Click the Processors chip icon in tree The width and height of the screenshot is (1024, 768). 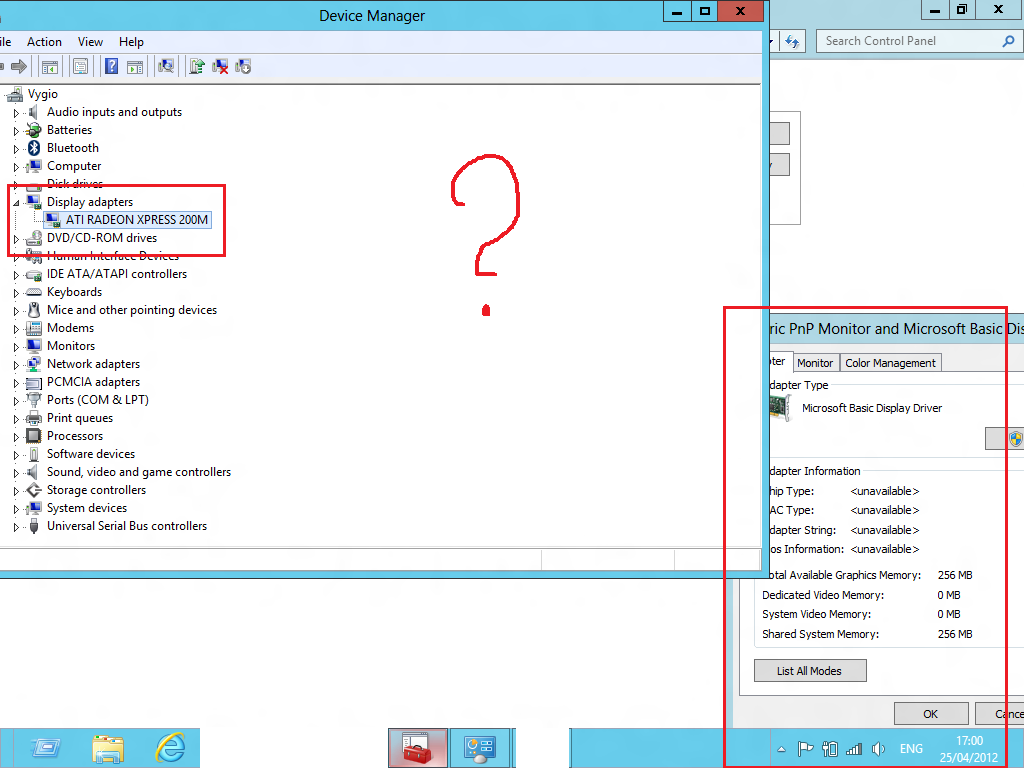(34, 436)
